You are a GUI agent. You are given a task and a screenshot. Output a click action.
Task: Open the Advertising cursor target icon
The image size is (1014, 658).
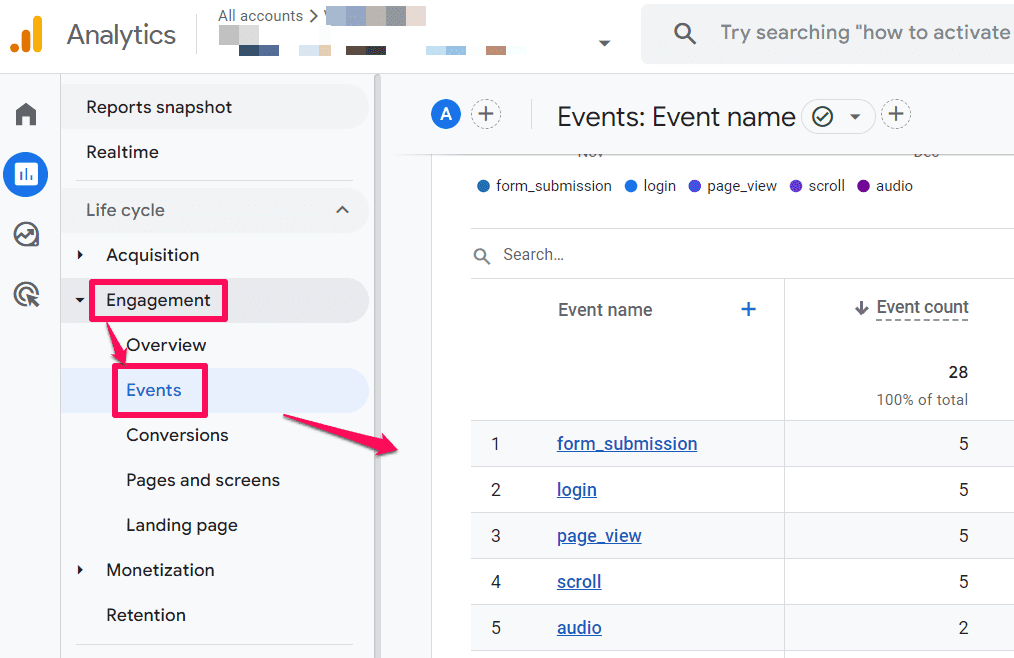tap(26, 295)
